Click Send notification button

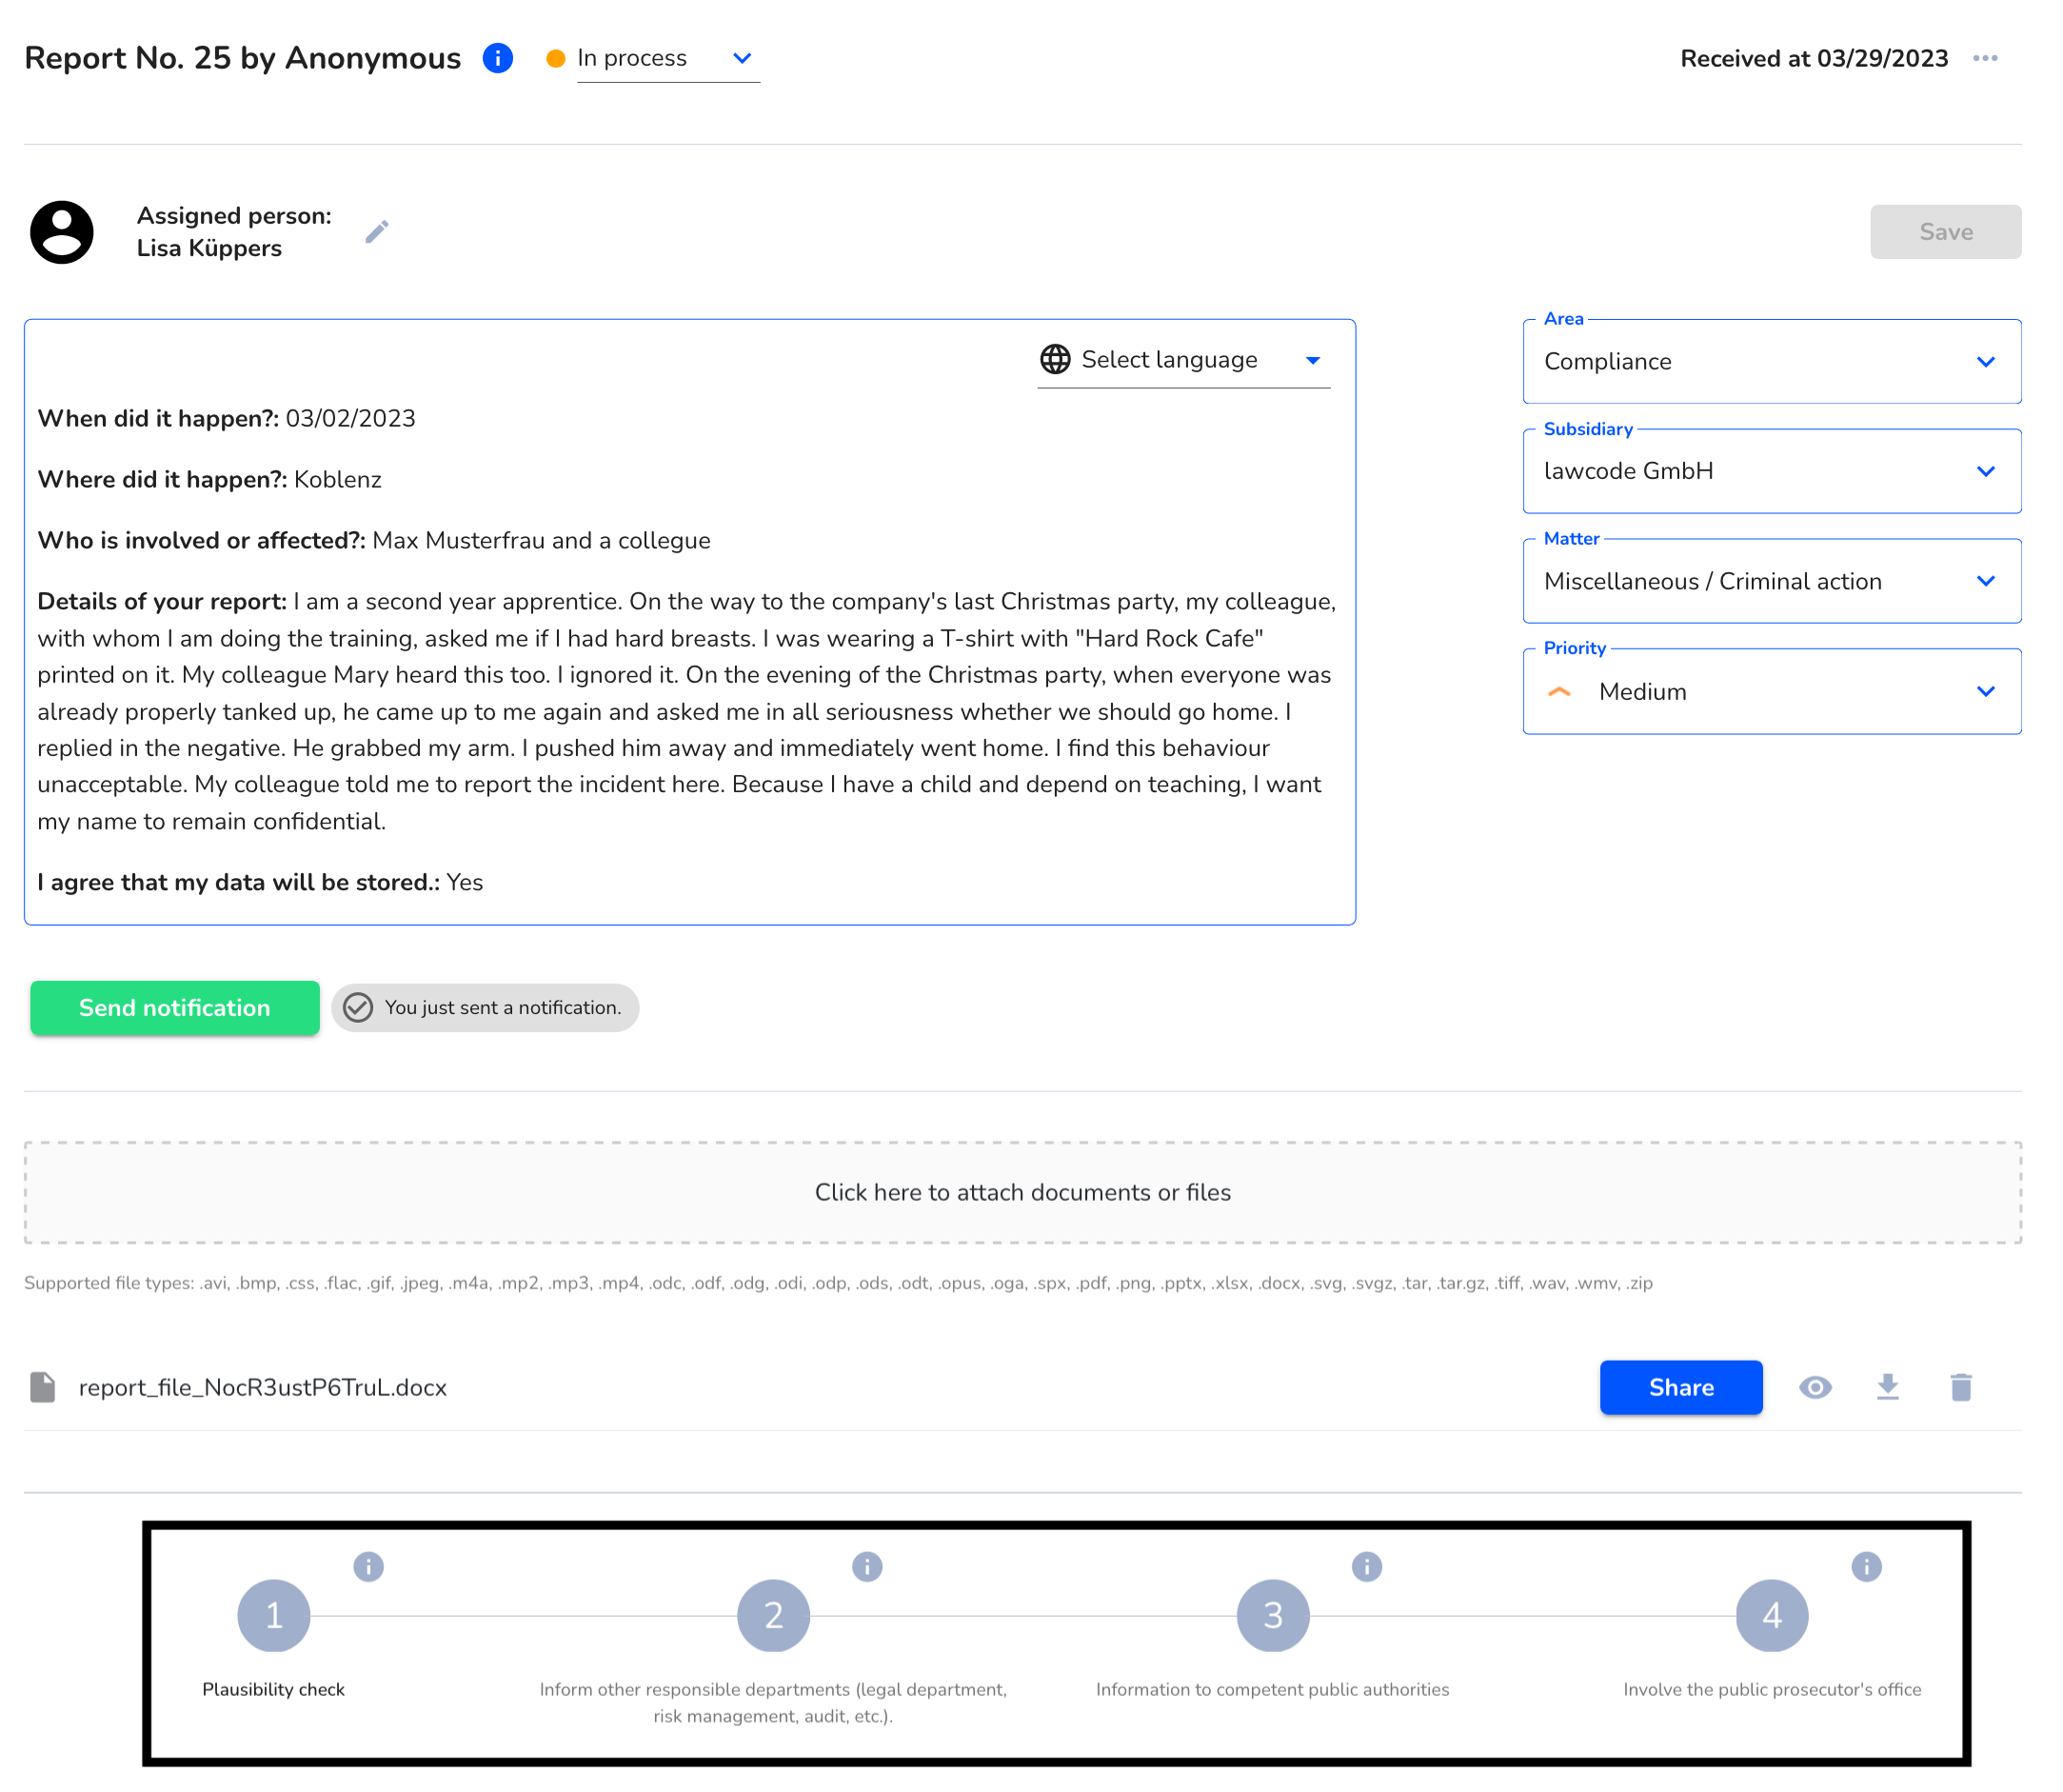pos(173,1006)
